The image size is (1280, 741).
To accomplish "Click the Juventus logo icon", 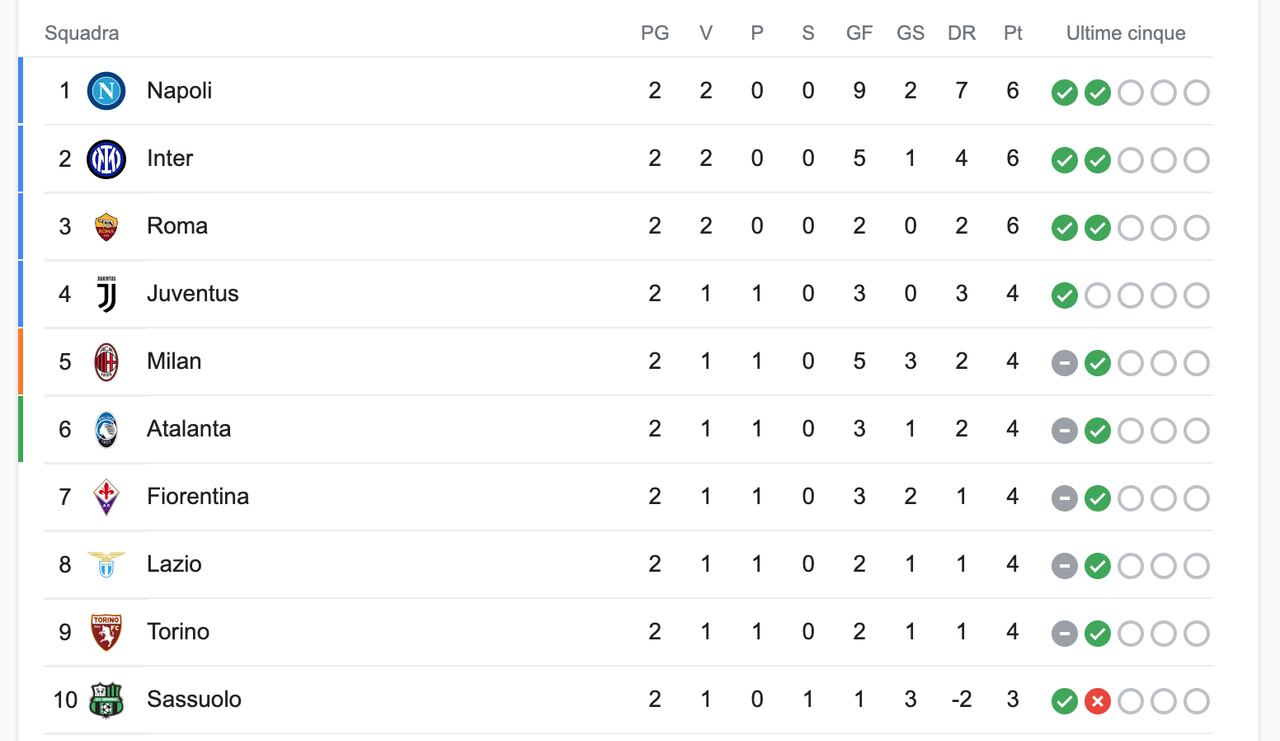I will click(106, 294).
